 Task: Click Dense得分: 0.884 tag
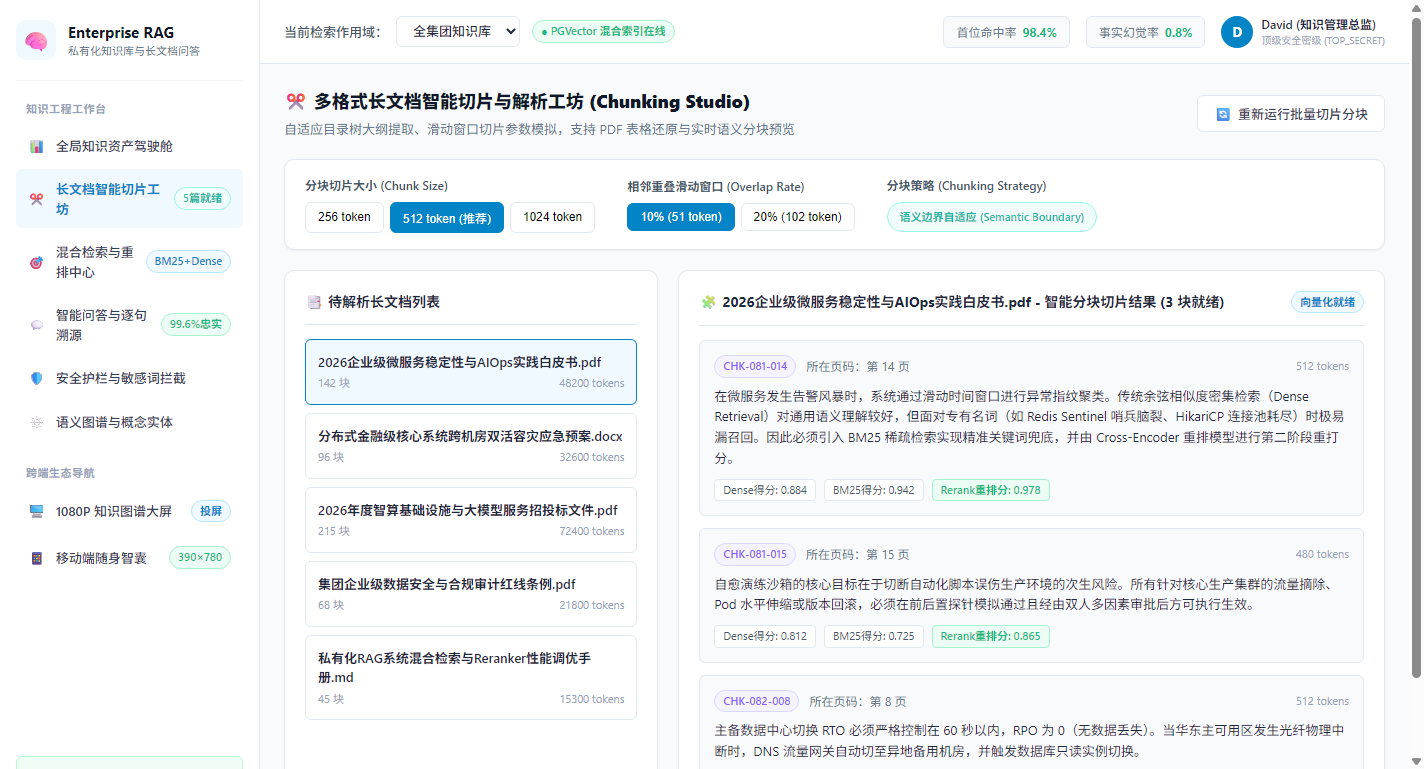tap(765, 490)
